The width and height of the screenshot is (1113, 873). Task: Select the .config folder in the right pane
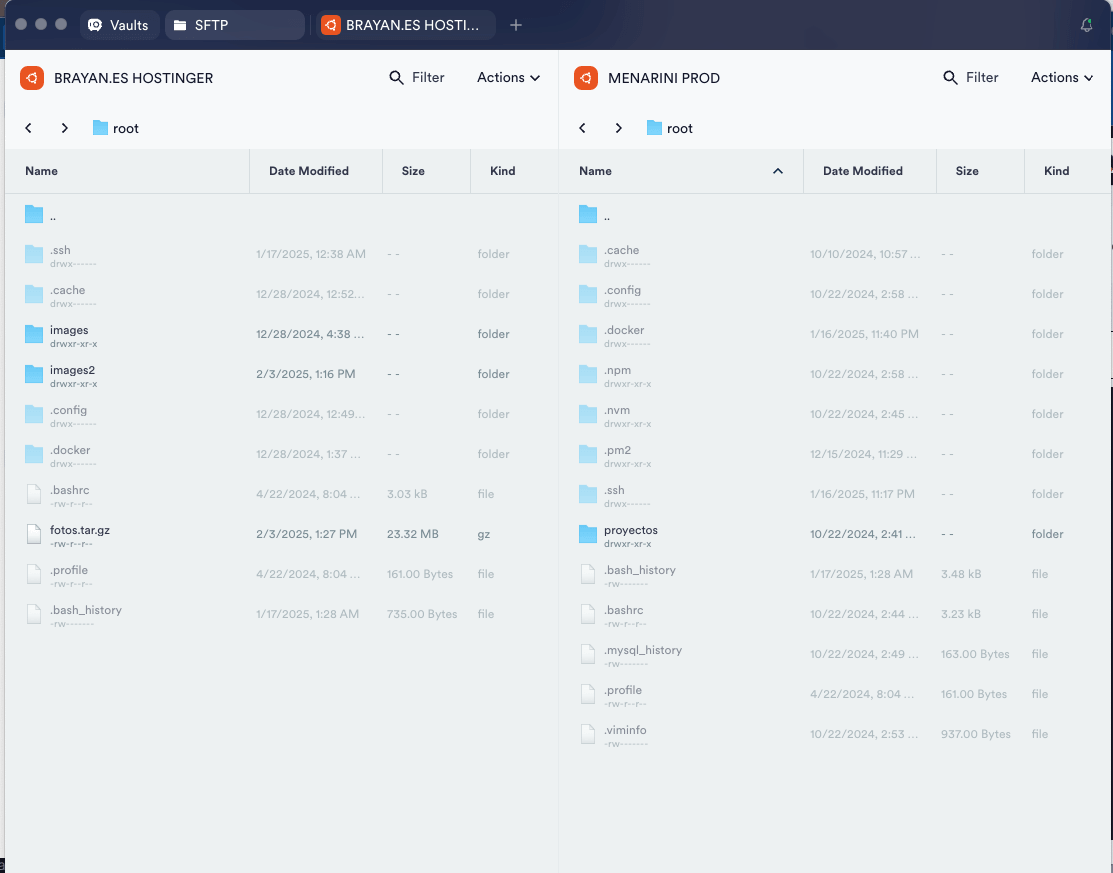[x=835, y=294]
